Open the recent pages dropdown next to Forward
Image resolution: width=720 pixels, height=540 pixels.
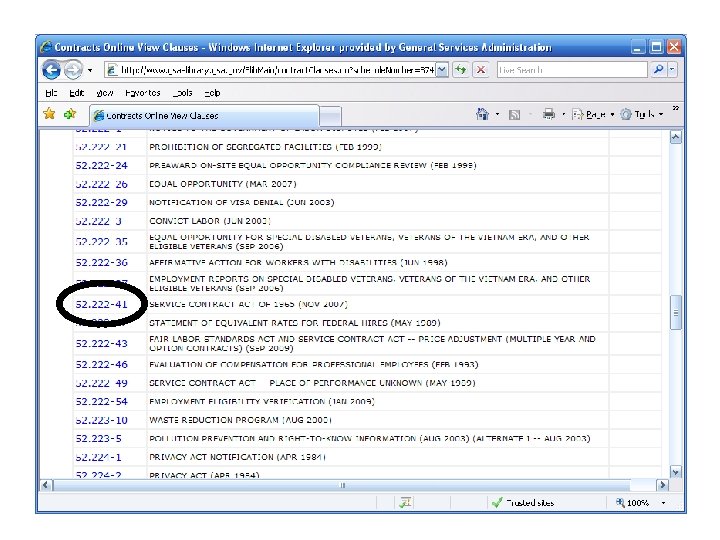[x=90, y=70]
